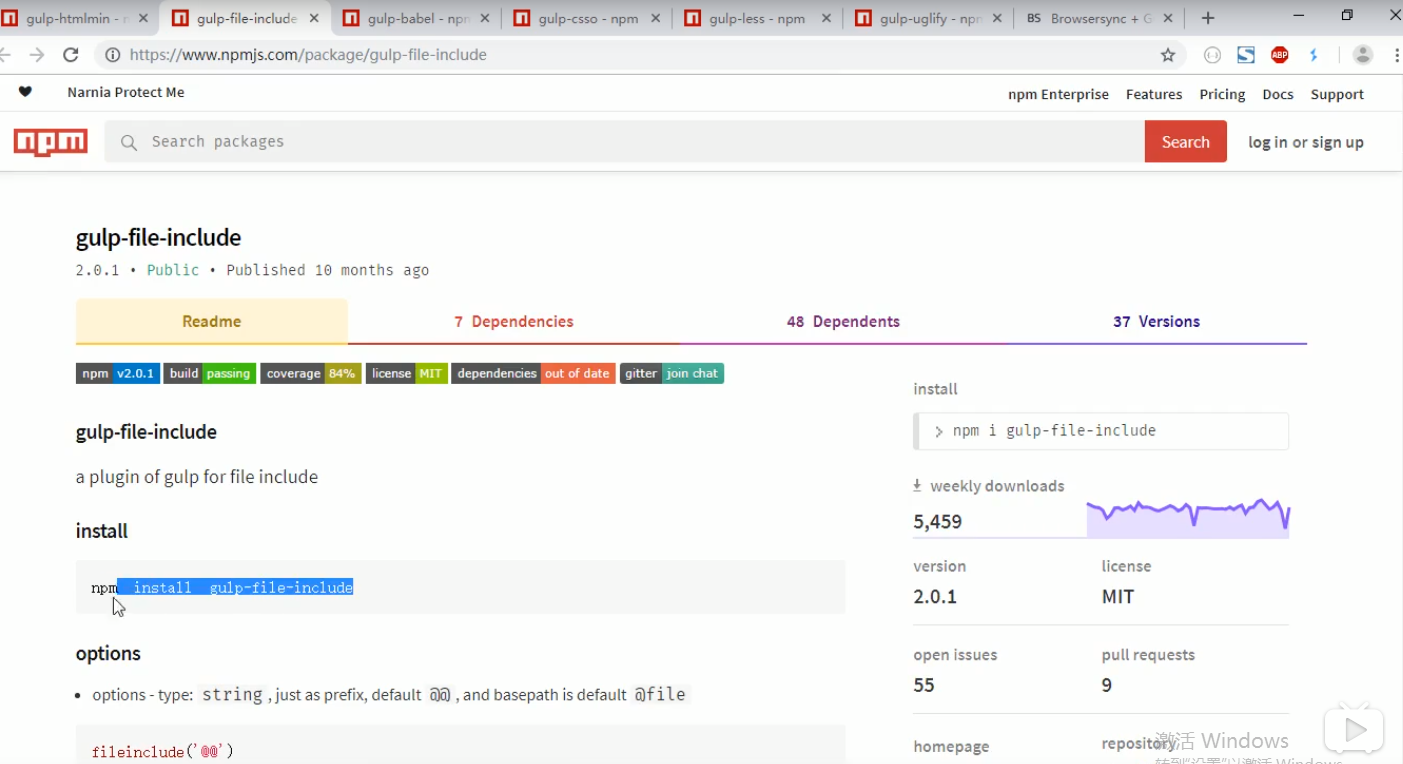Click the blue lightning extension icon

pos(1314,55)
